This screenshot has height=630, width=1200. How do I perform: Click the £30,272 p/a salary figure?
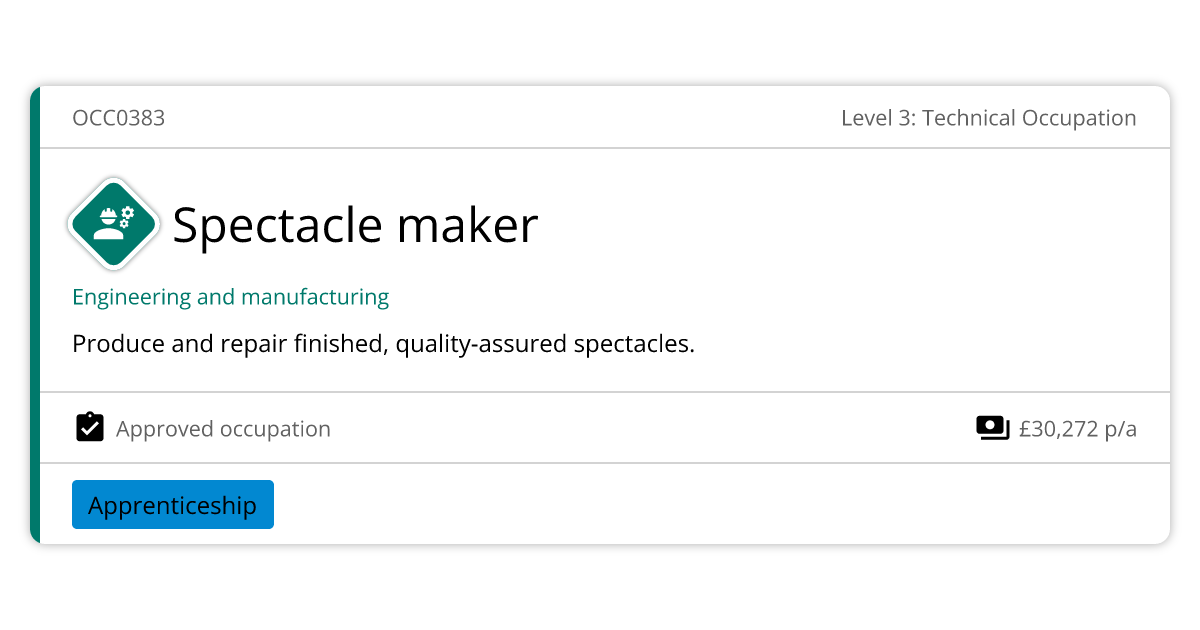coord(1077,429)
